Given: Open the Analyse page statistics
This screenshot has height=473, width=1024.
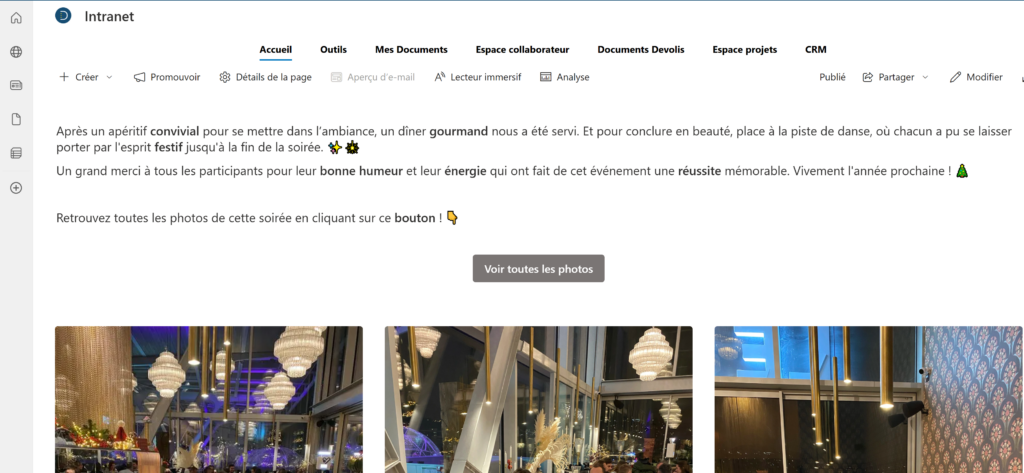Looking at the screenshot, I should (x=564, y=77).
